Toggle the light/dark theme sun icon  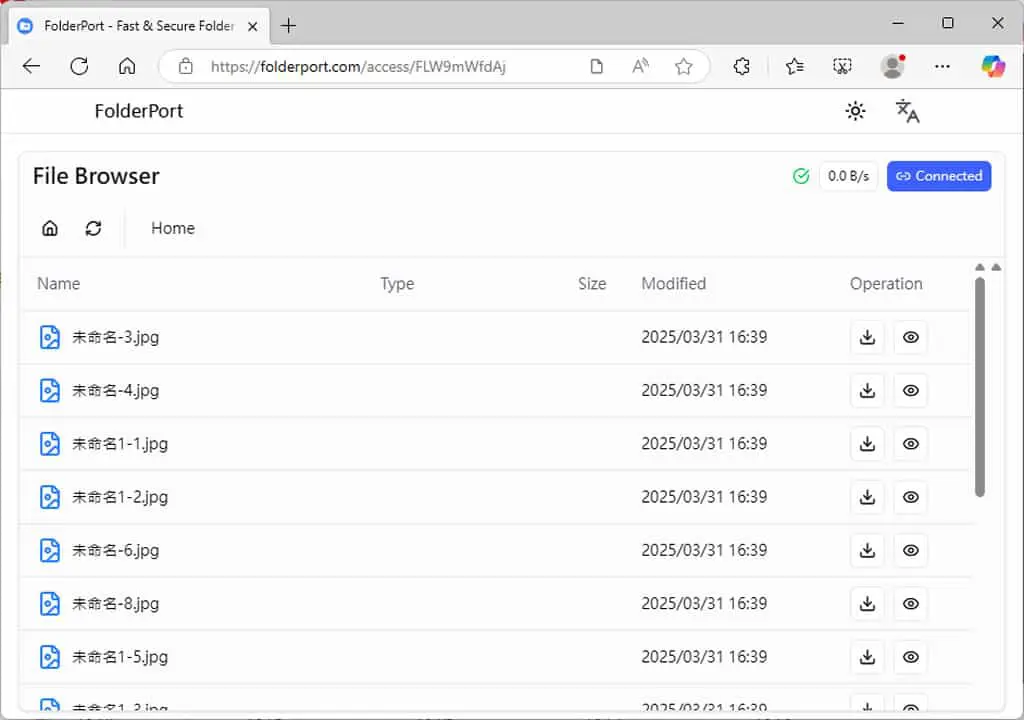tap(855, 111)
